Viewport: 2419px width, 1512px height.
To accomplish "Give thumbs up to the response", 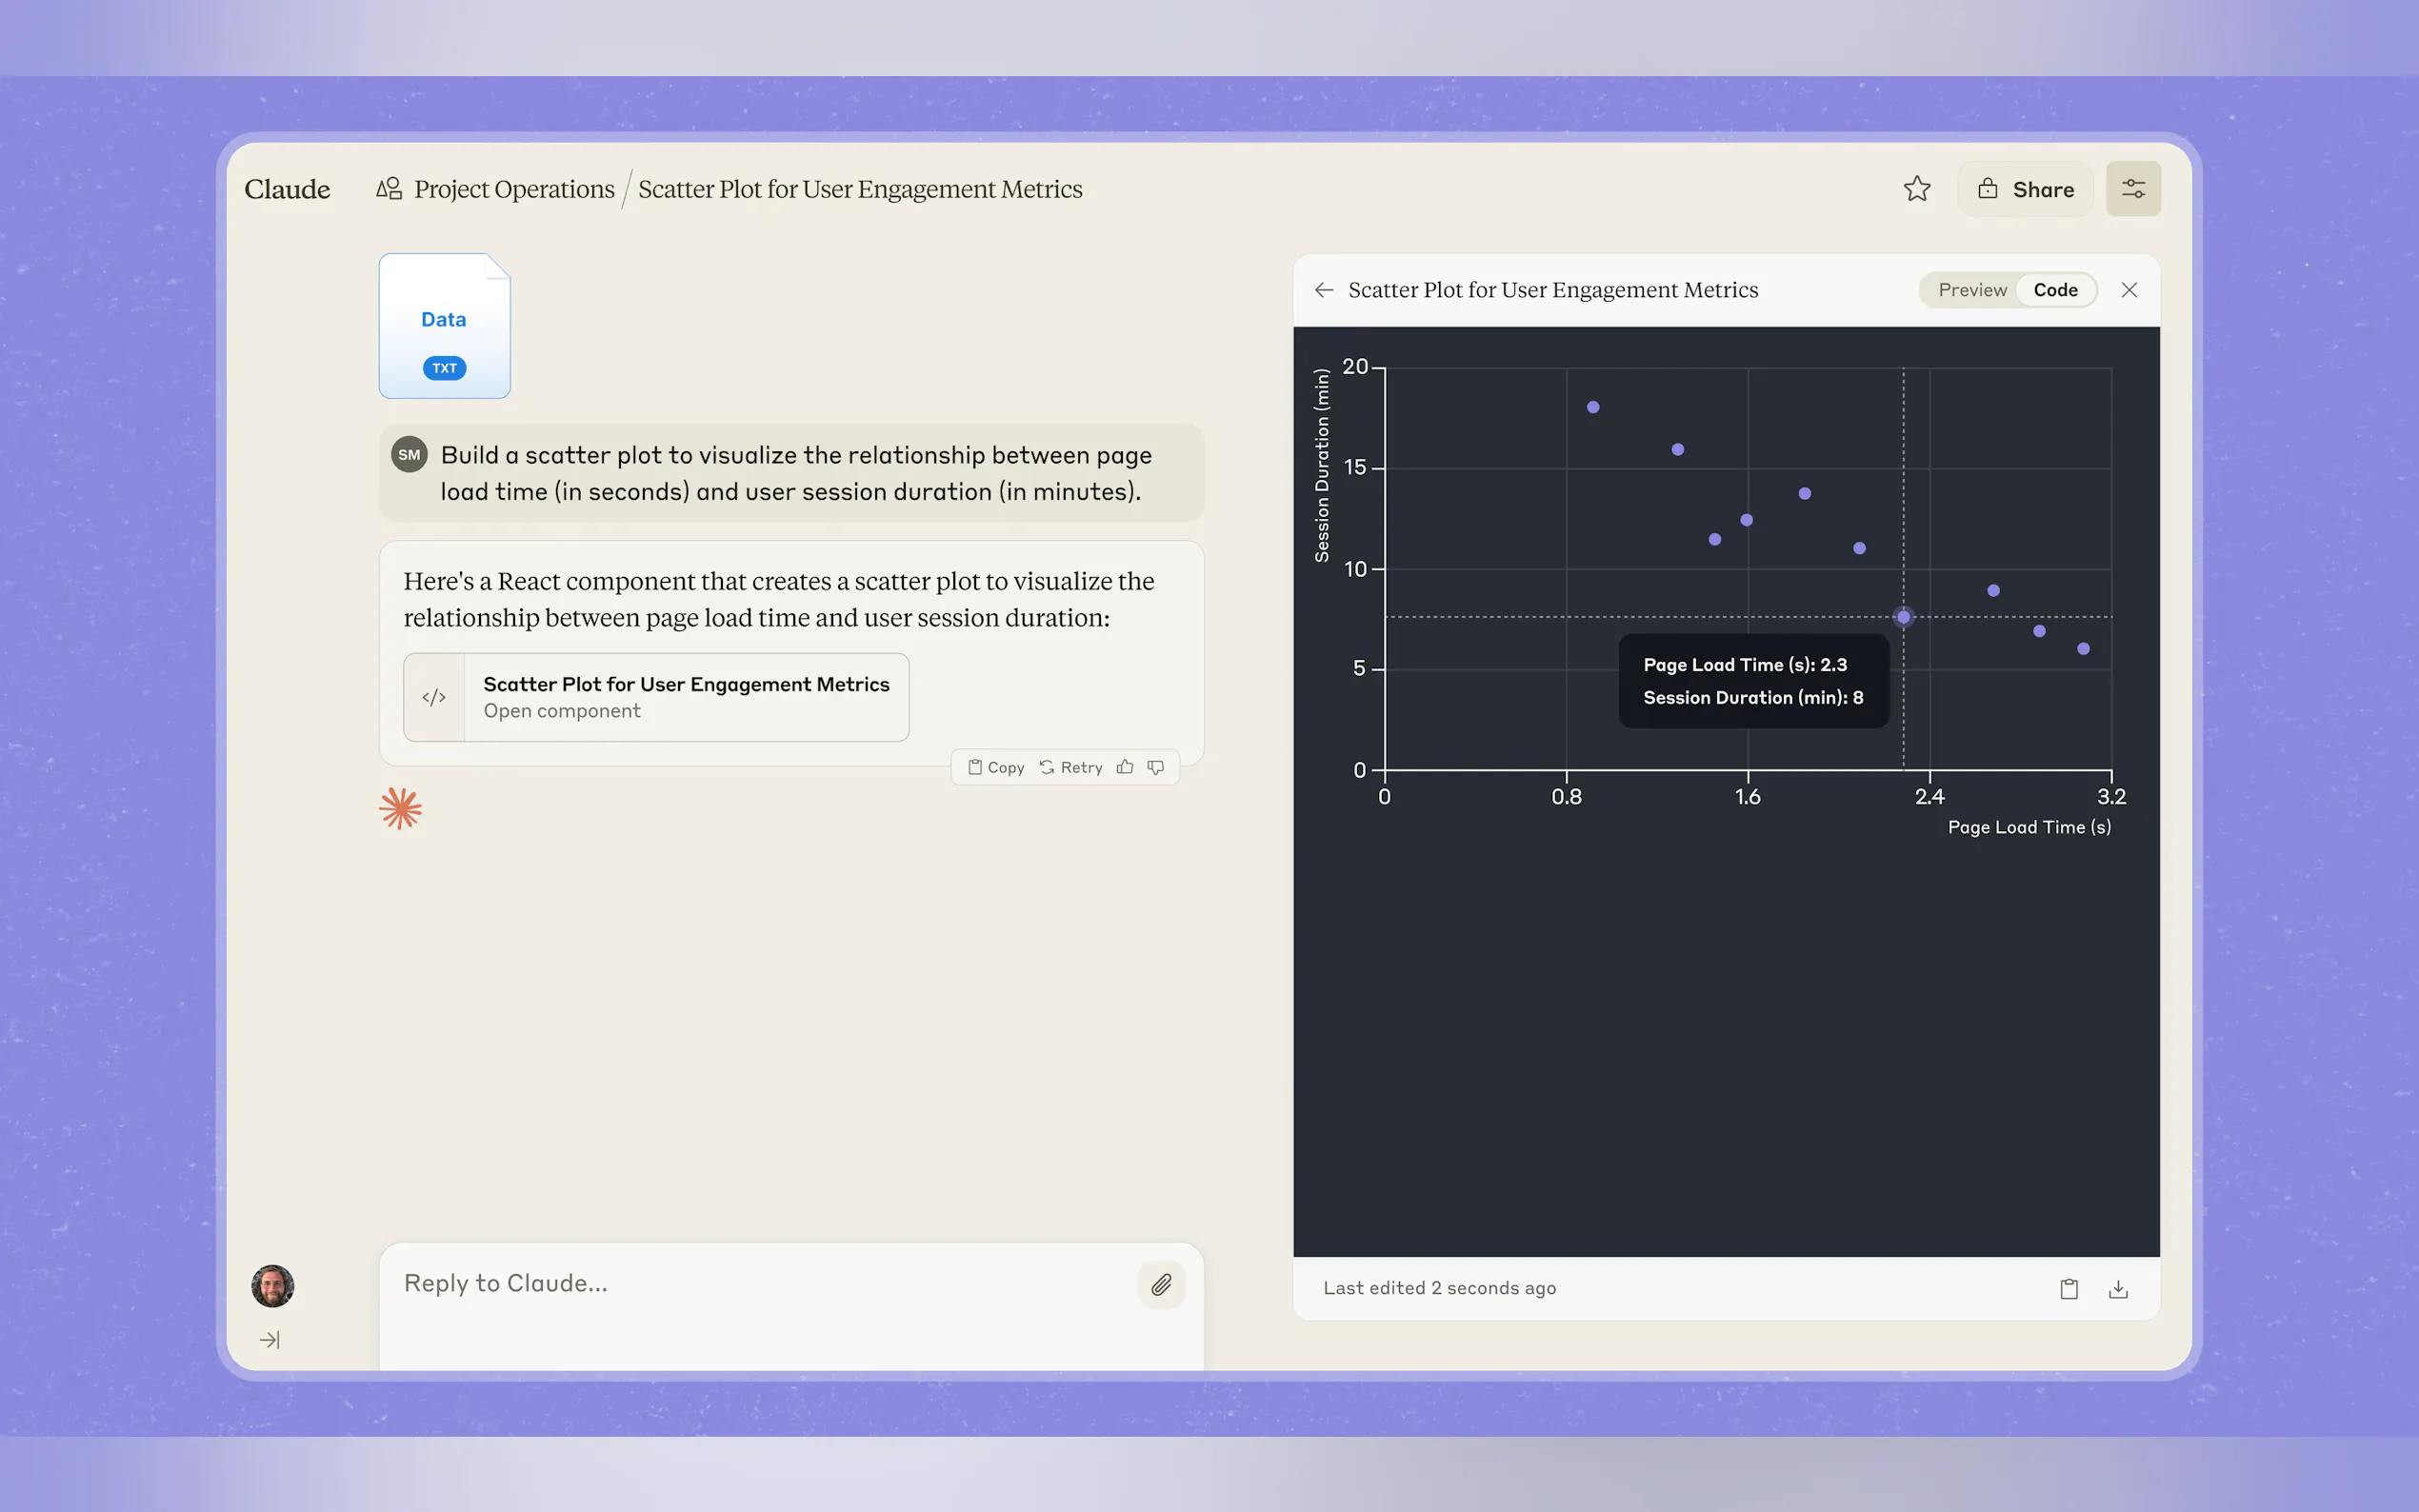I will 1125,767.
